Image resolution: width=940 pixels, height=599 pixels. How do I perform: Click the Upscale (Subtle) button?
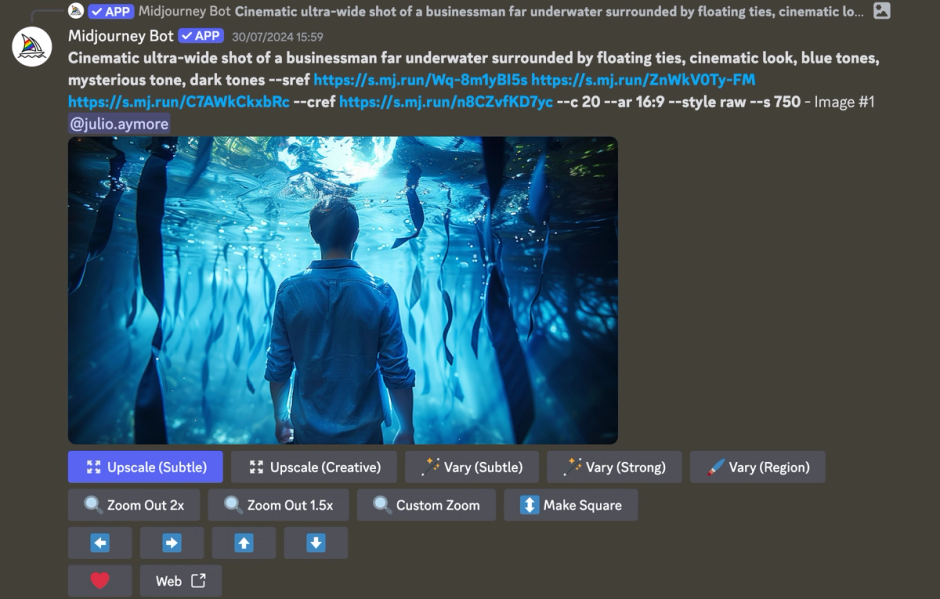coord(145,467)
